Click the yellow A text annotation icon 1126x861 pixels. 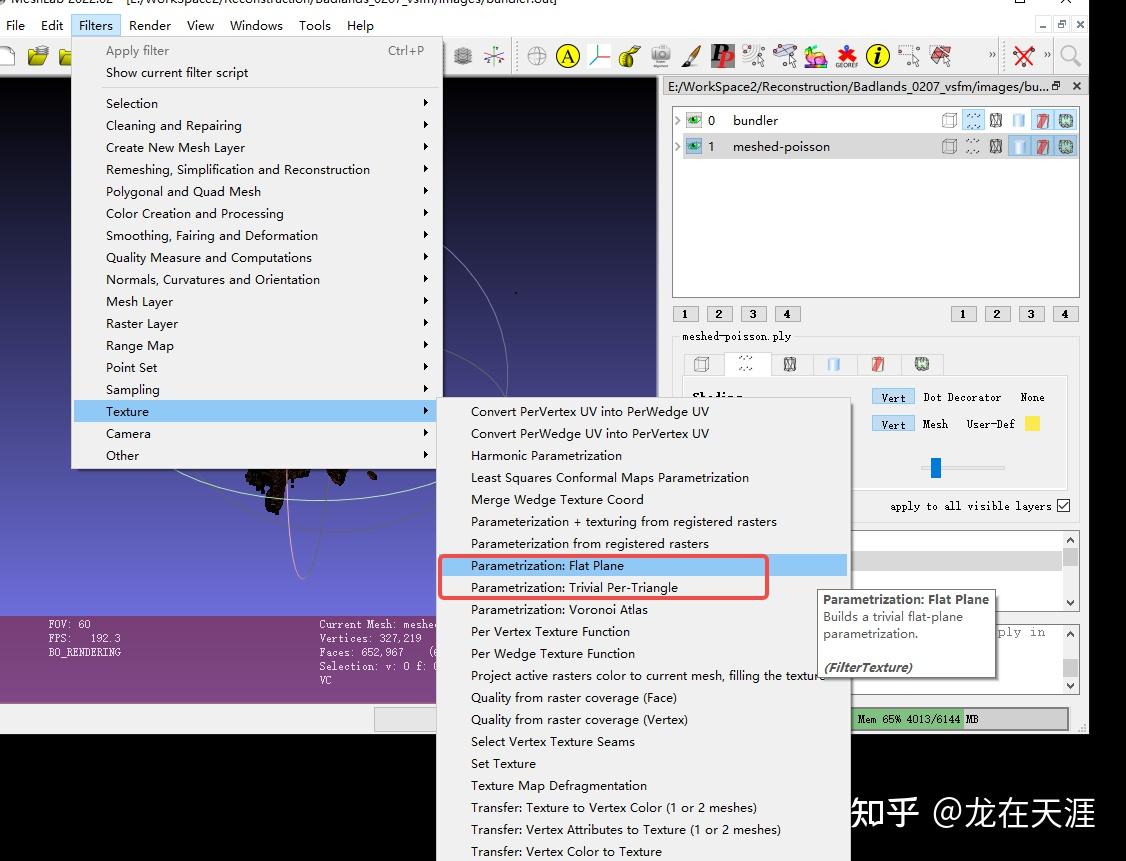pos(568,57)
